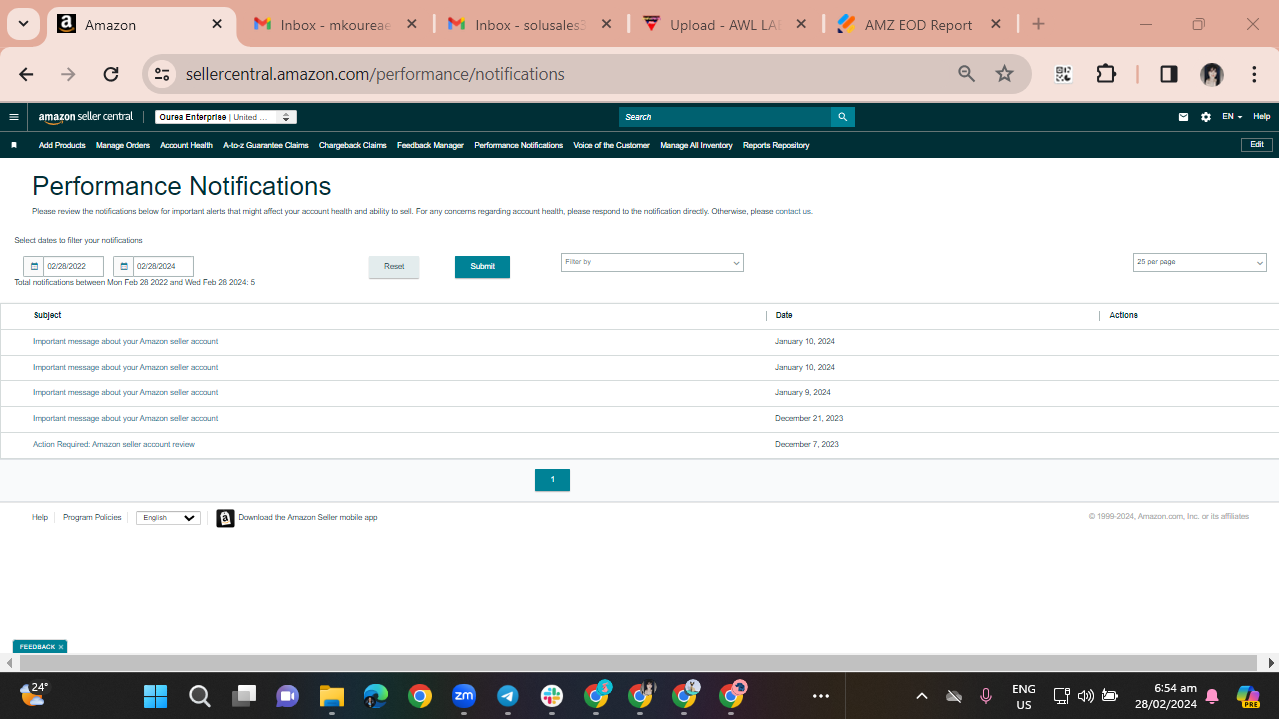Open the Chrome profile avatar
The height and width of the screenshot is (719, 1279).
[x=1212, y=74]
